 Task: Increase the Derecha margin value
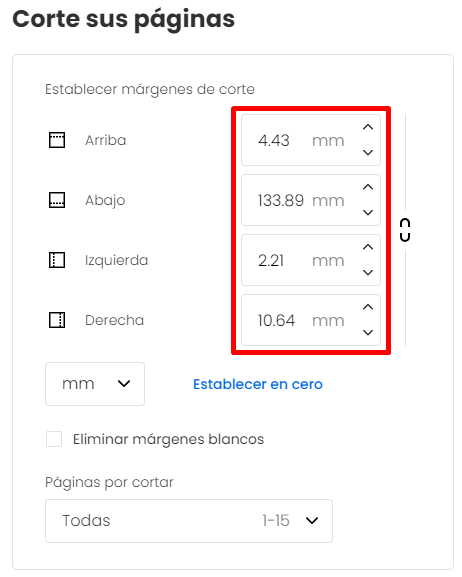point(368,307)
